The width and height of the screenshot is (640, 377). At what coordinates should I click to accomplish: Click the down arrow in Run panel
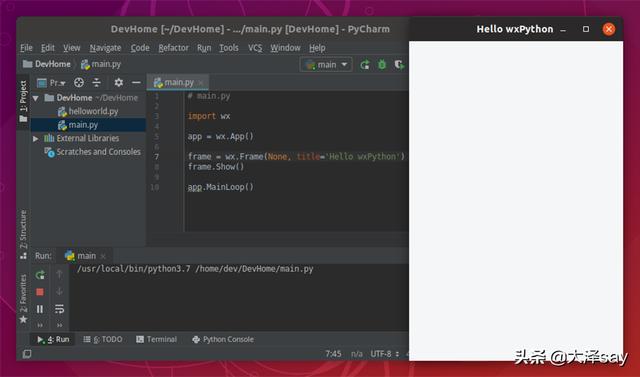[59, 291]
